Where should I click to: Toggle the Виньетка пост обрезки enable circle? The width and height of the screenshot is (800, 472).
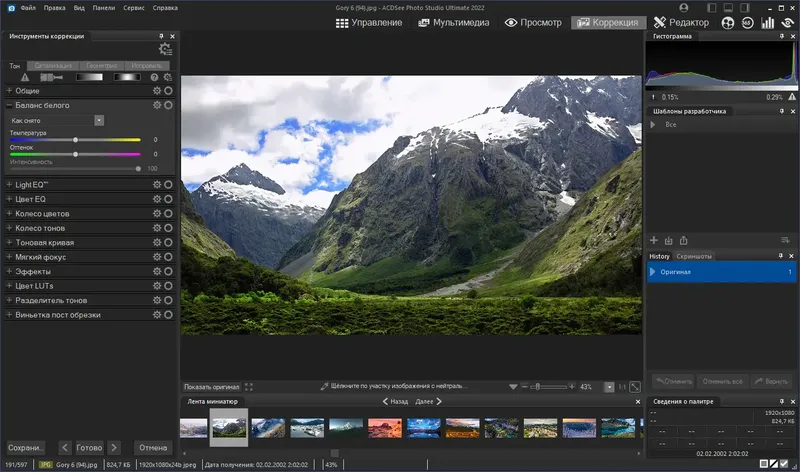168,315
